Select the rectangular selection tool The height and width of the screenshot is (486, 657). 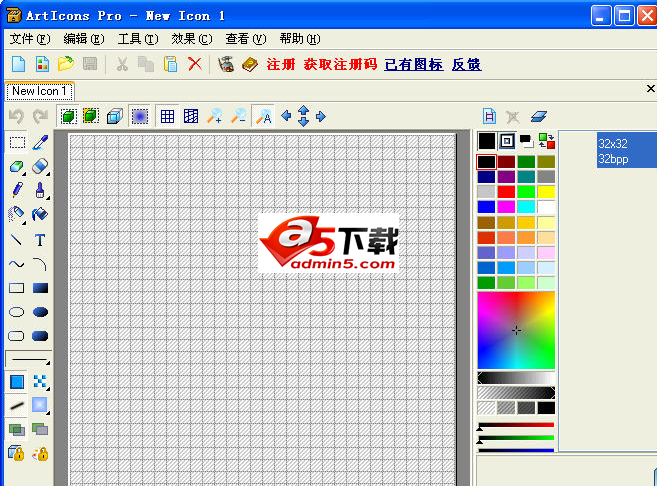tap(17, 142)
